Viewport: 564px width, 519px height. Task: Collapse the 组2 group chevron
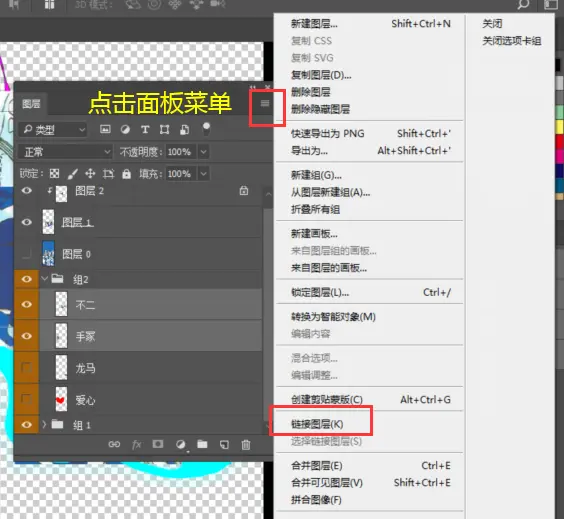point(45,278)
